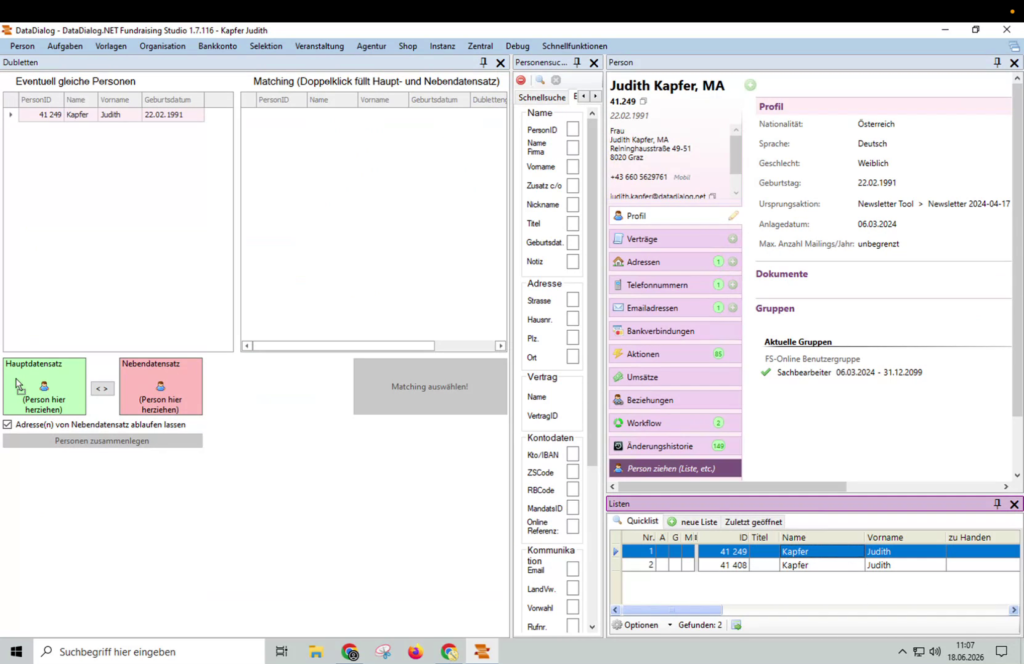Open the Windows Start menu
Image resolution: width=1024 pixels, height=664 pixels.
pos(16,652)
